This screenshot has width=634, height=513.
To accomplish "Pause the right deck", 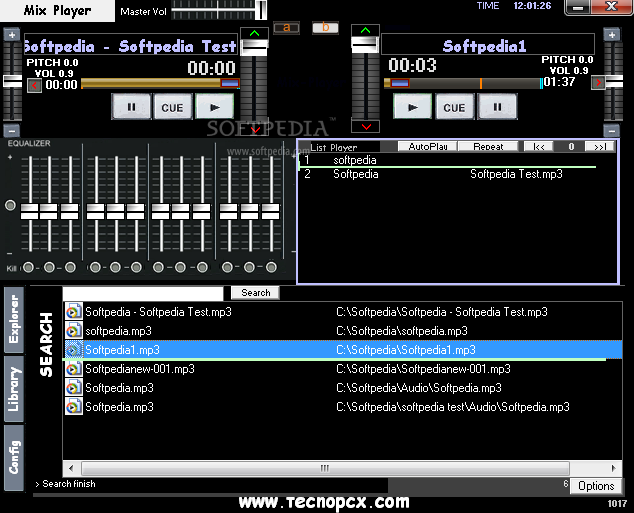I will click(497, 107).
